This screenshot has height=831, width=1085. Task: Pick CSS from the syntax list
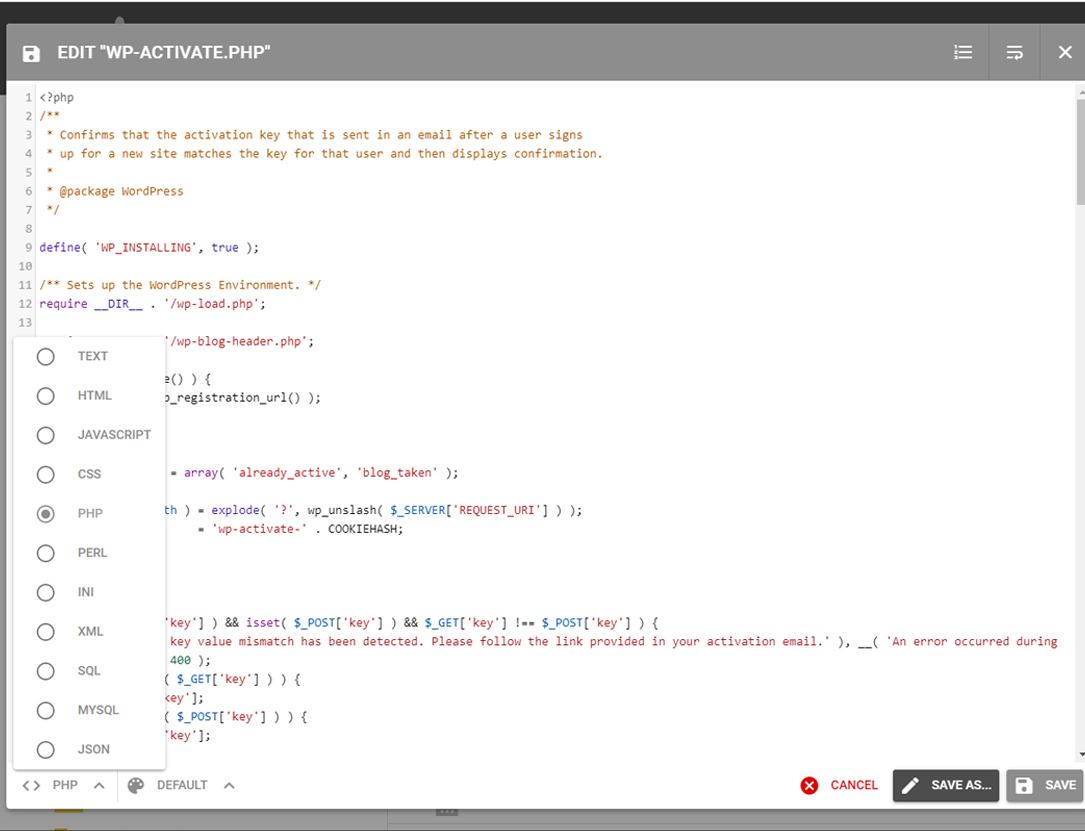(46, 474)
